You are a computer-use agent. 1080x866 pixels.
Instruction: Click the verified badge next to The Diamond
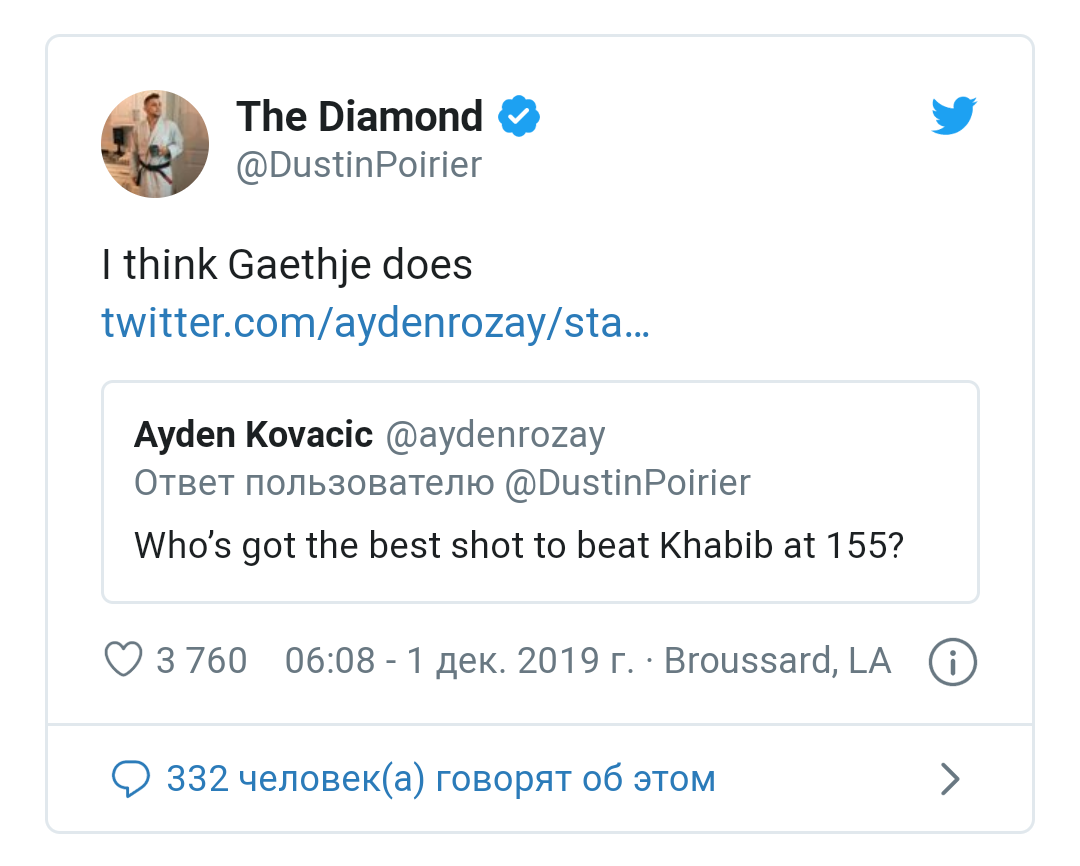point(518,115)
